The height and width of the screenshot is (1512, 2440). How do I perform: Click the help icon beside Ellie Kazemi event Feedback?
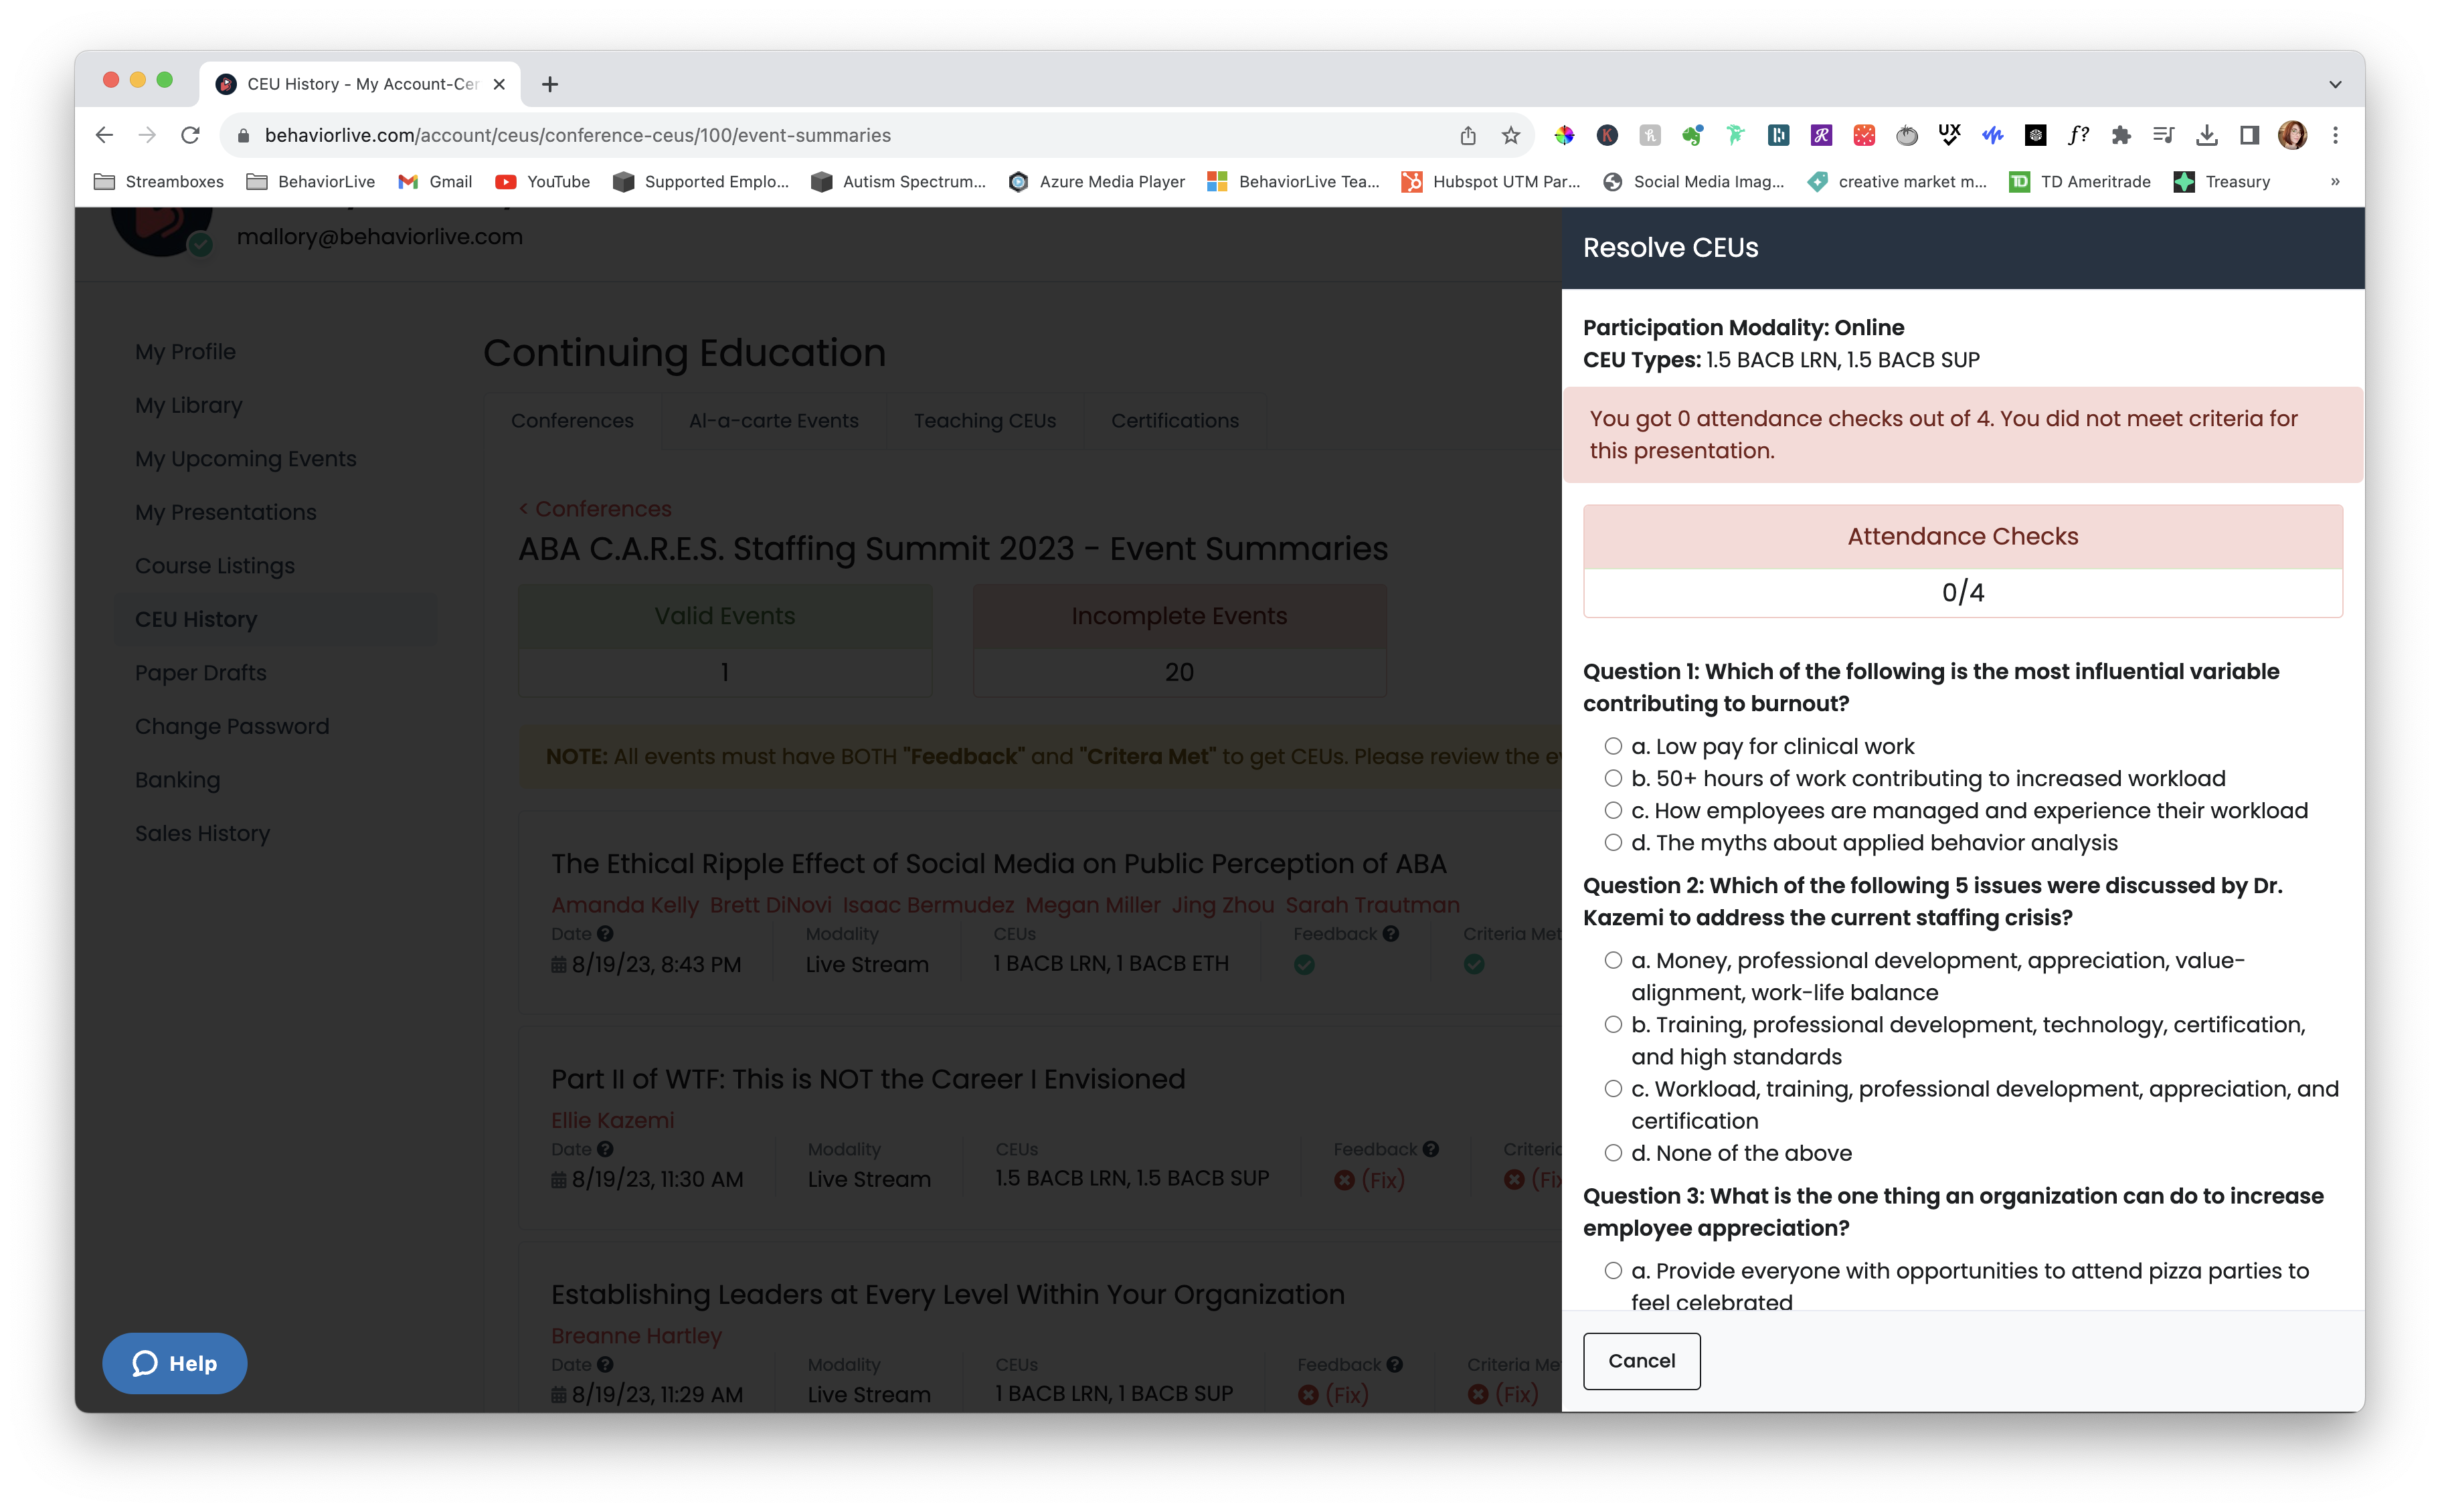[1430, 1148]
